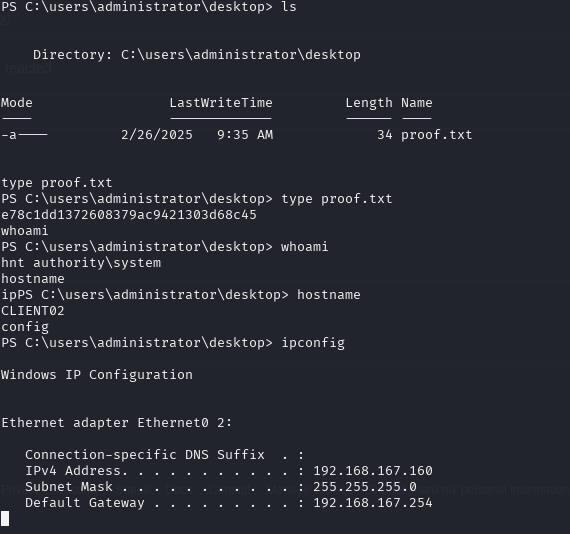Click the 'ls' command on first line
The image size is (570, 534).
pos(289,7)
